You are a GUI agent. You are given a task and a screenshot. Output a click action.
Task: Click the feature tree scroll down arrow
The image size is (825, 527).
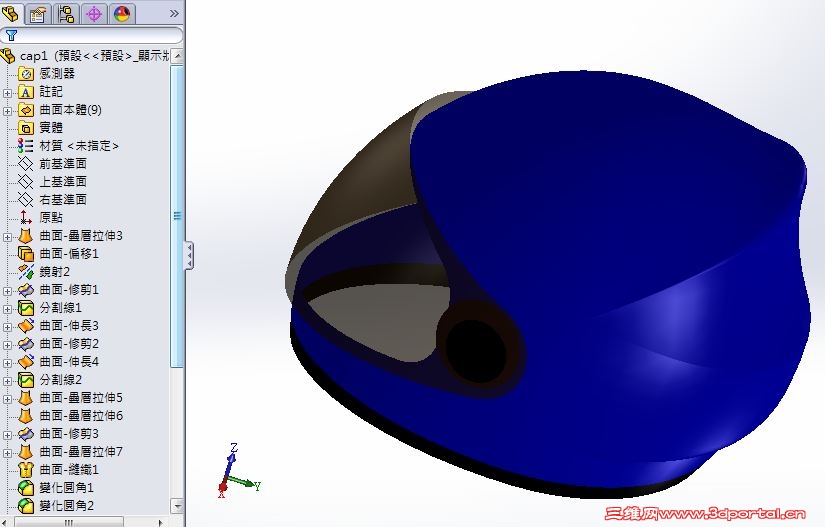177,506
